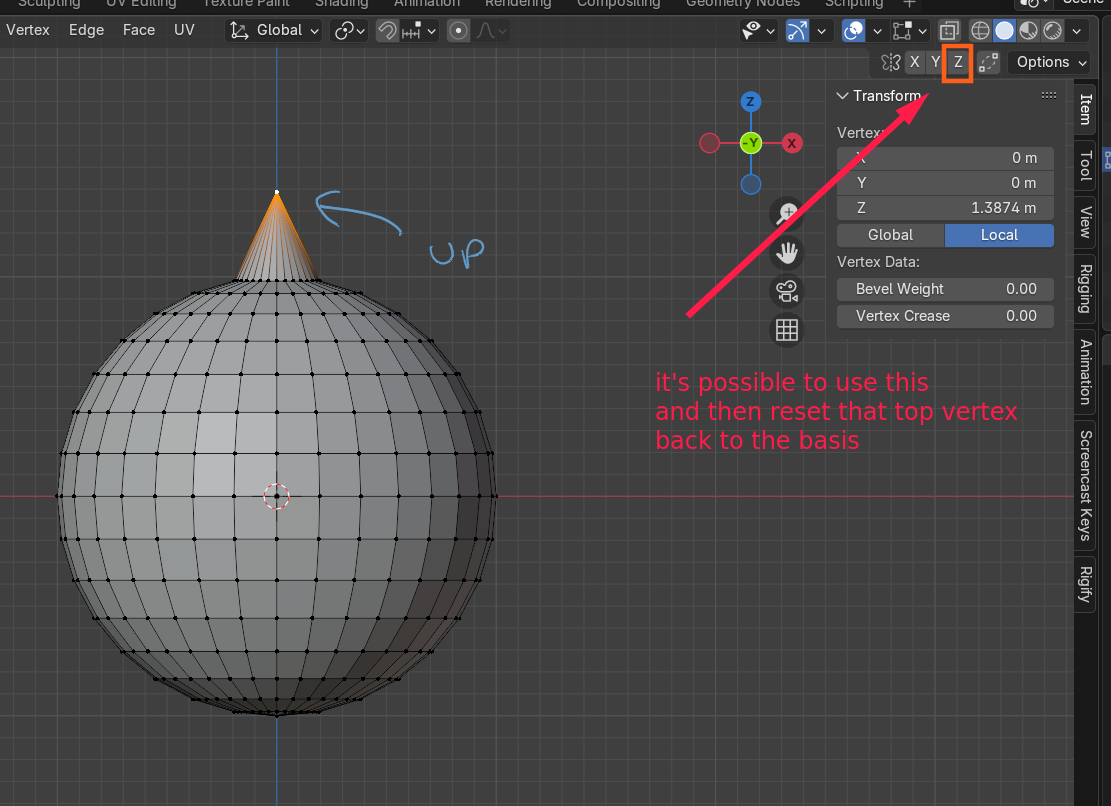
Task: Toggle the camera view icon
Action: [x=786, y=291]
